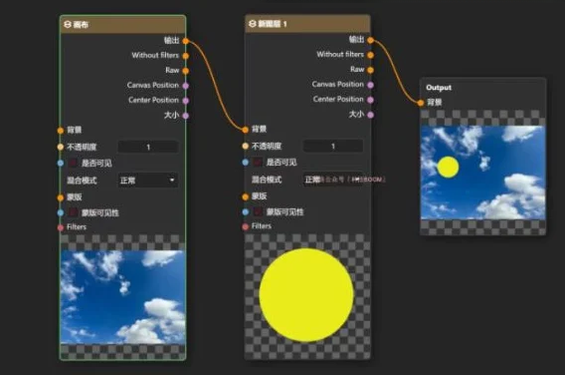Click '背景' label in Output node

pos(435,103)
